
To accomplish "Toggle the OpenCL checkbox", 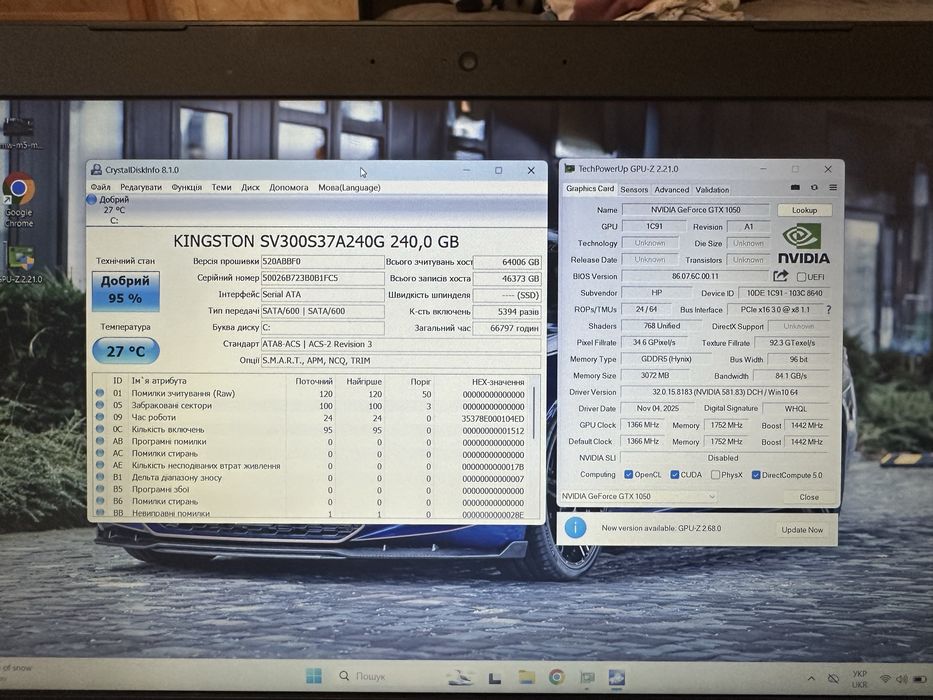I will coord(628,474).
